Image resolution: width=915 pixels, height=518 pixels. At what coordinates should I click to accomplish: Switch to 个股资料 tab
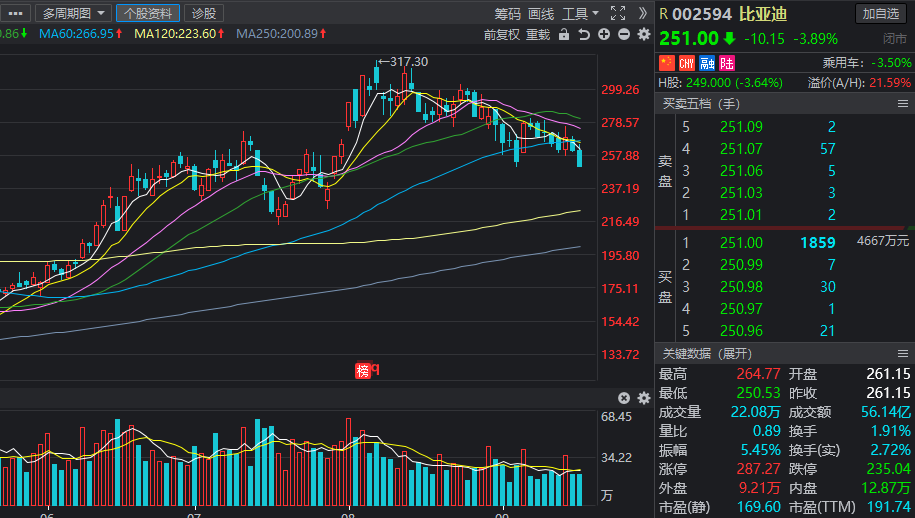pyautogui.click(x=148, y=13)
